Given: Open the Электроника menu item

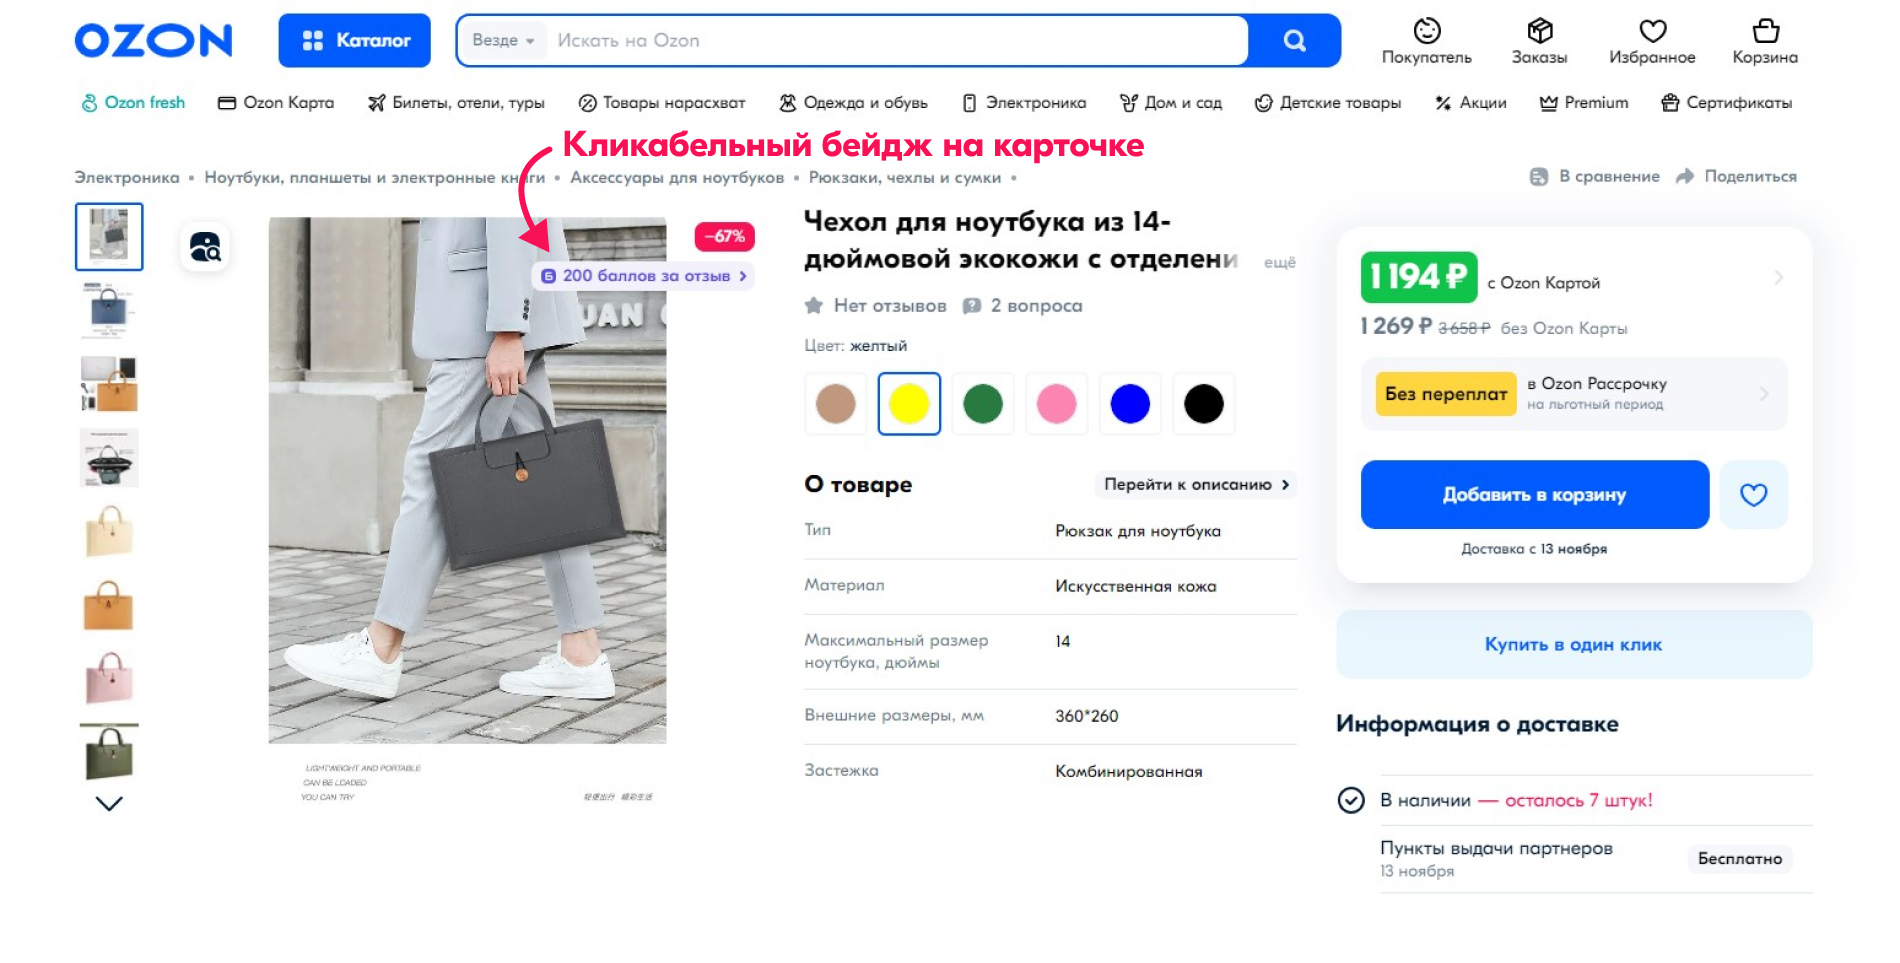Looking at the screenshot, I should [x=1024, y=103].
